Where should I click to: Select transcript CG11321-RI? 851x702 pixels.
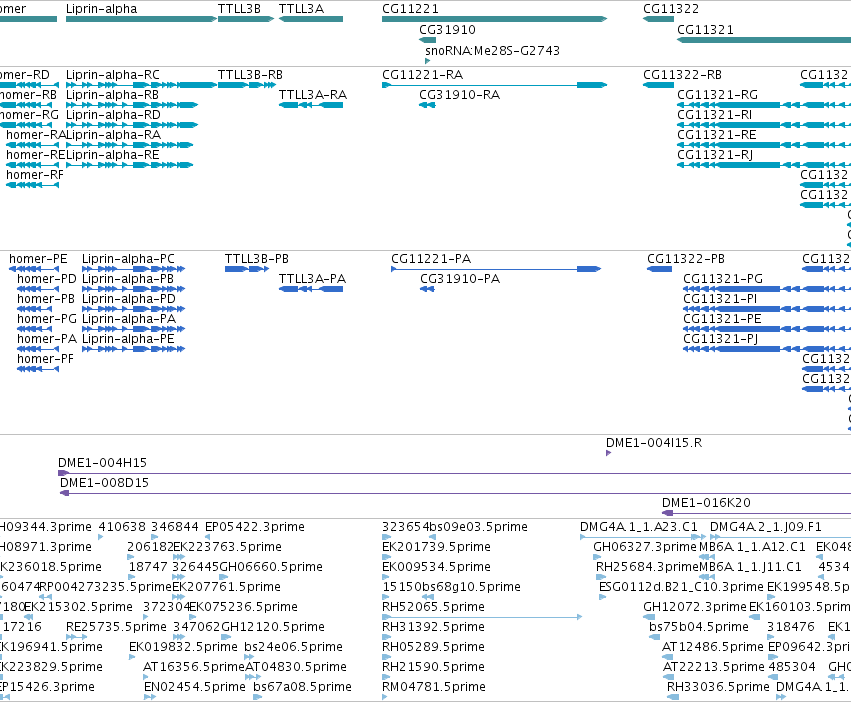[764, 125]
